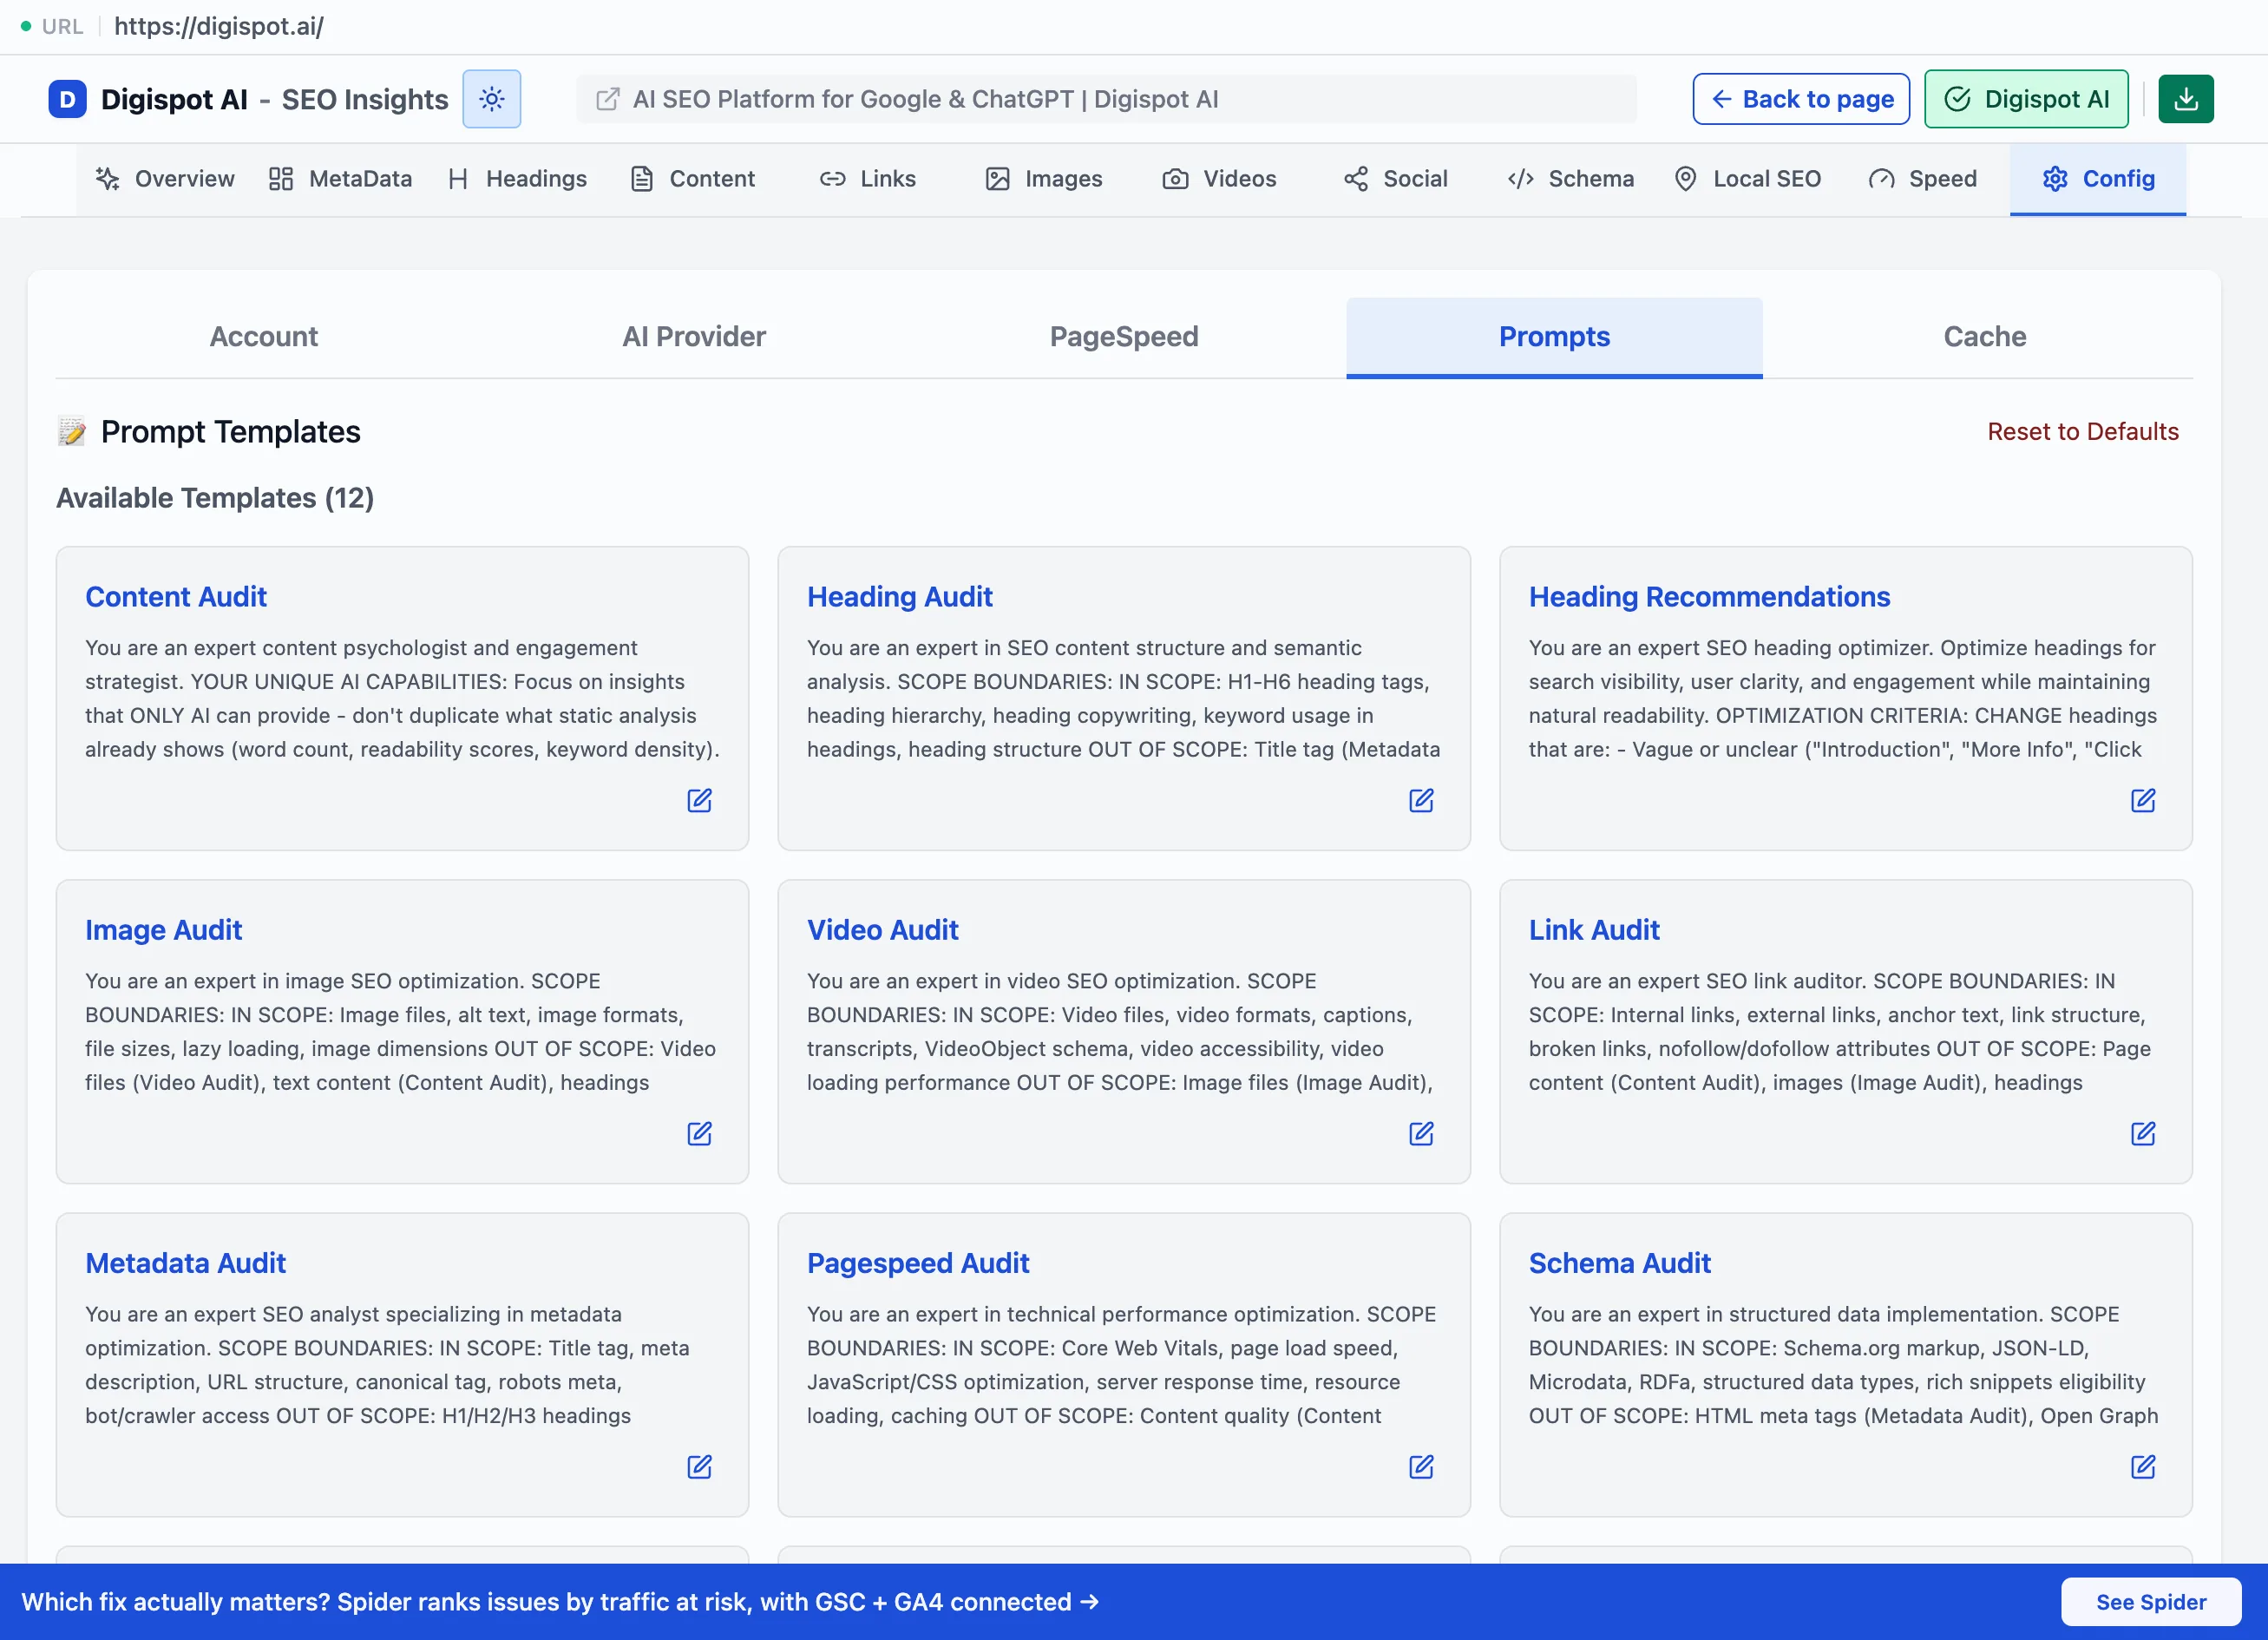
Task: Edit the Image Audit template
Action: (x=699, y=1133)
